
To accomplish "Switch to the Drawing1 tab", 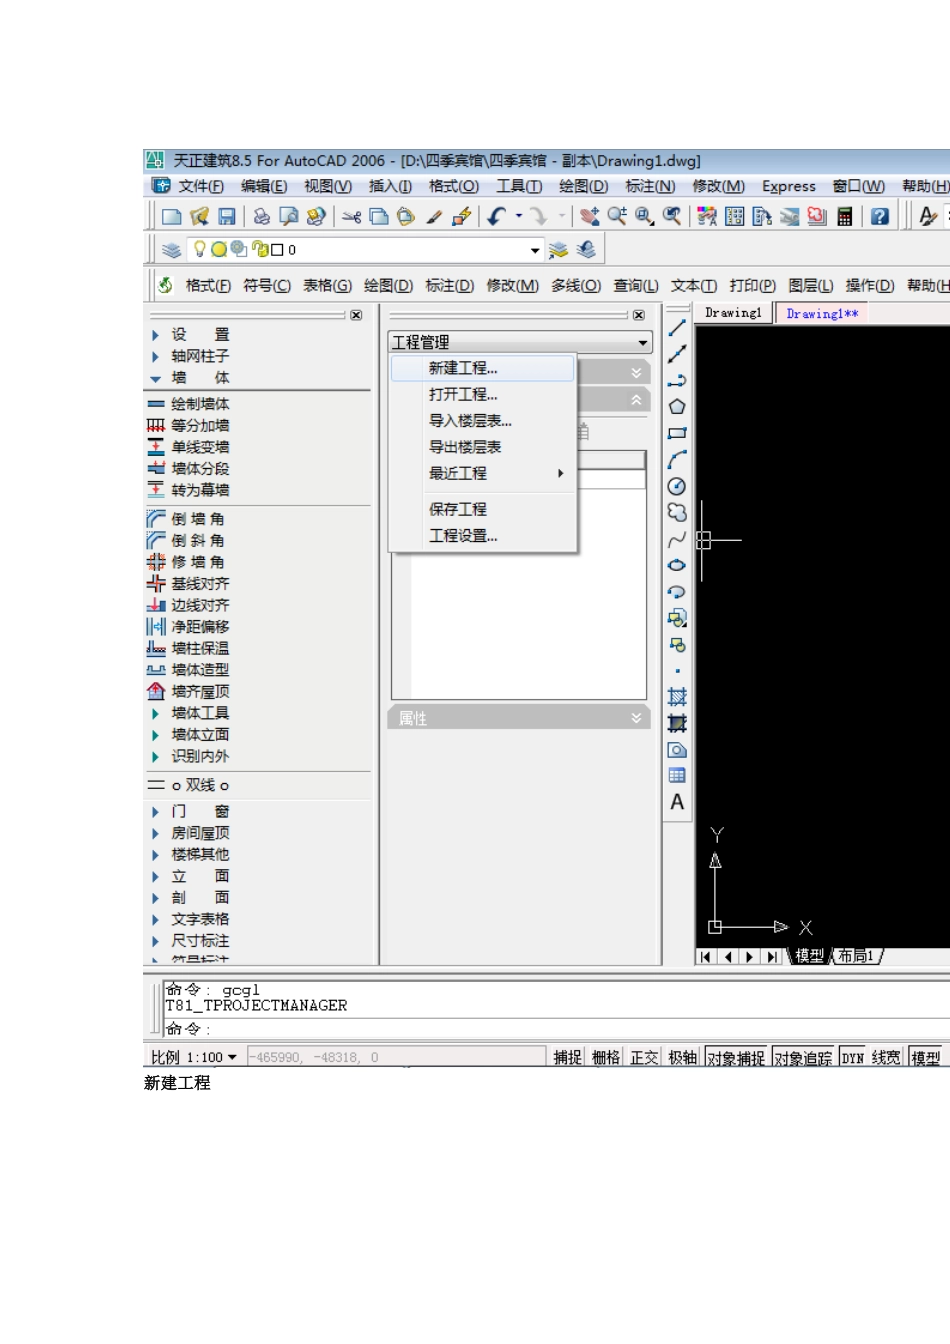I will pyautogui.click(x=733, y=313).
